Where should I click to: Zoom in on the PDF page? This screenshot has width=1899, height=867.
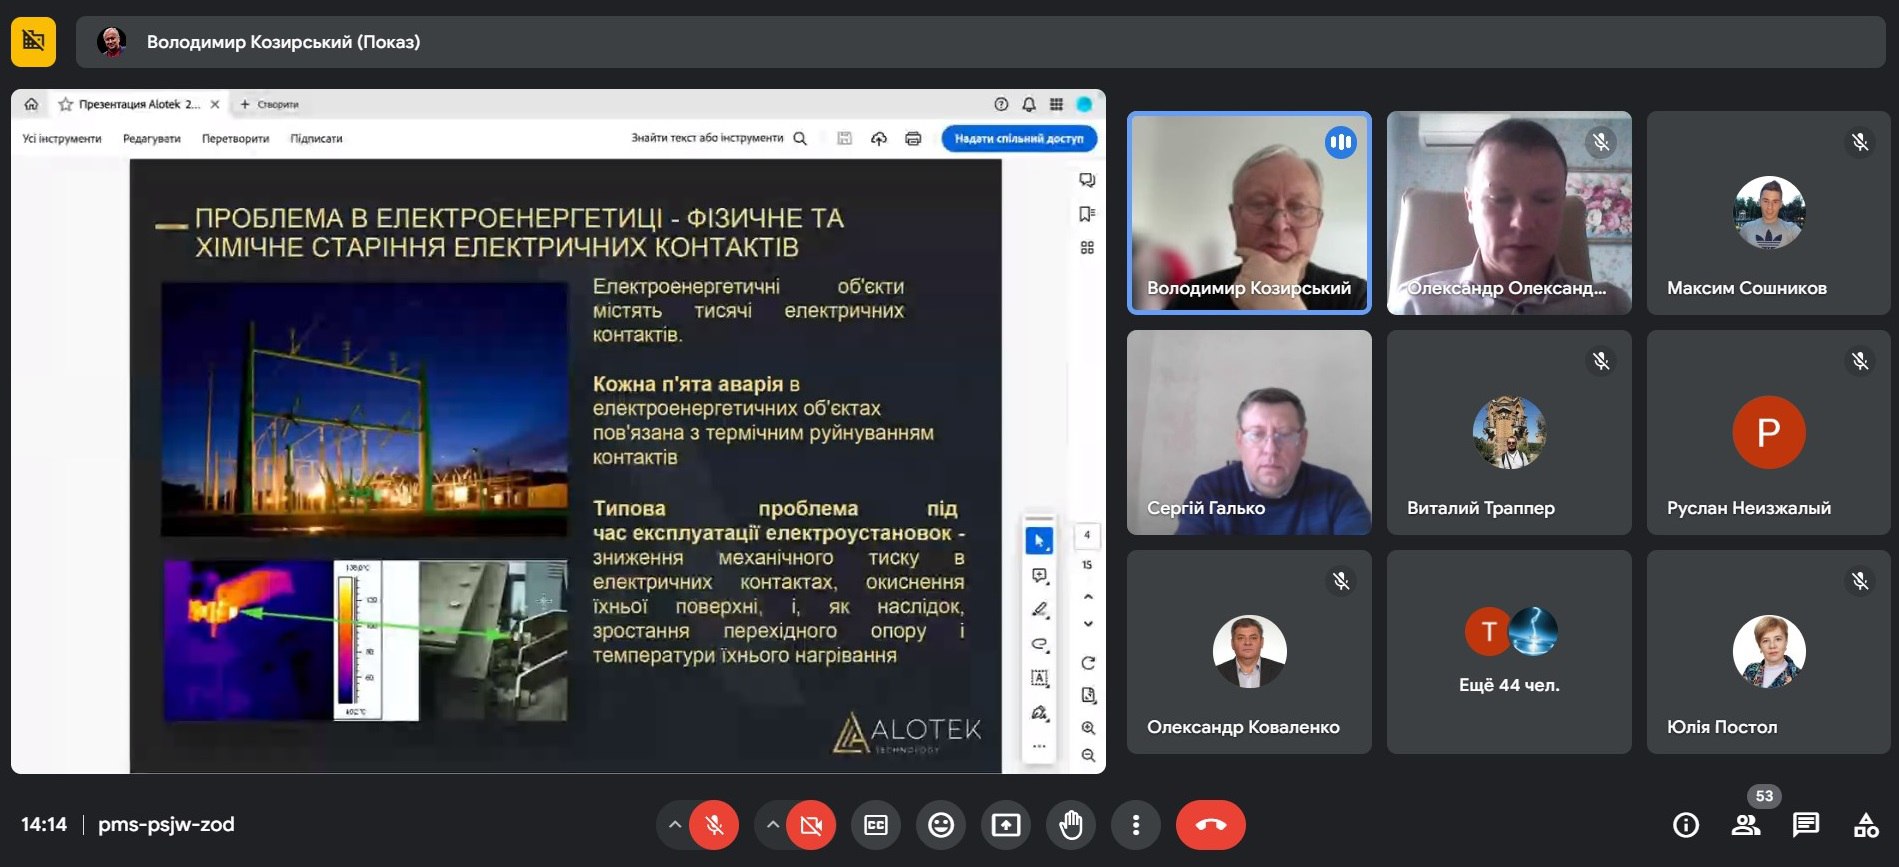[1088, 728]
